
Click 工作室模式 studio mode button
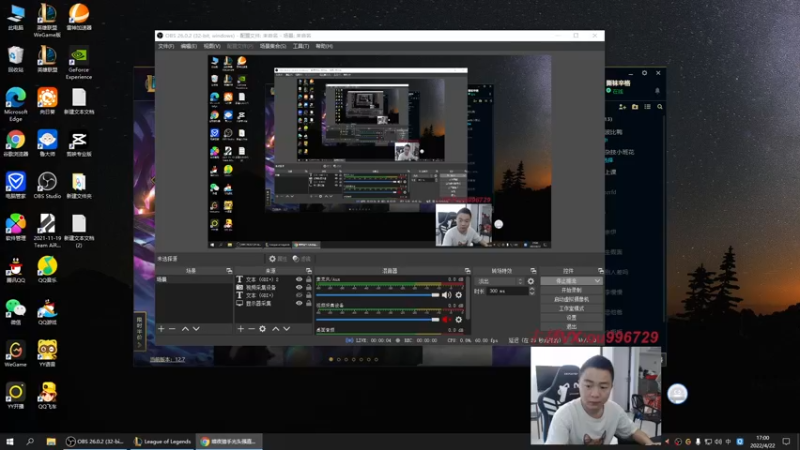571,308
